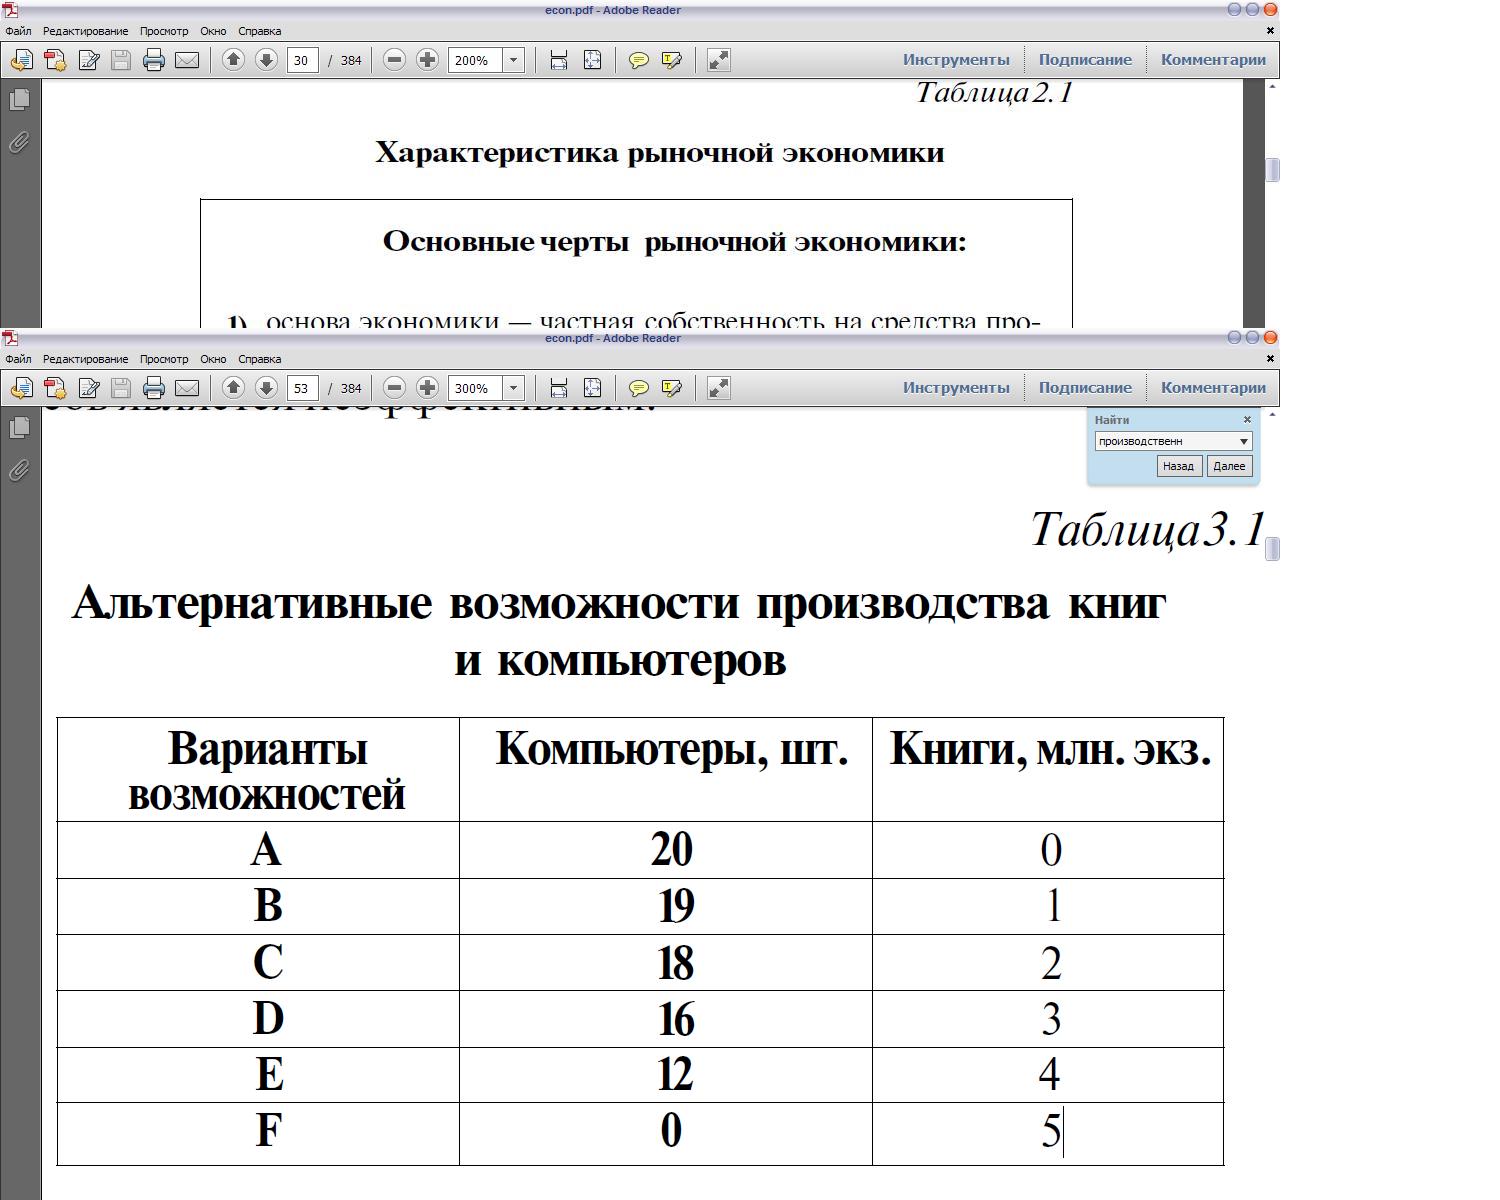The width and height of the screenshot is (1500, 1200).
Task: Open Редактирование menu in the page-30 window
Action: [x=85, y=31]
